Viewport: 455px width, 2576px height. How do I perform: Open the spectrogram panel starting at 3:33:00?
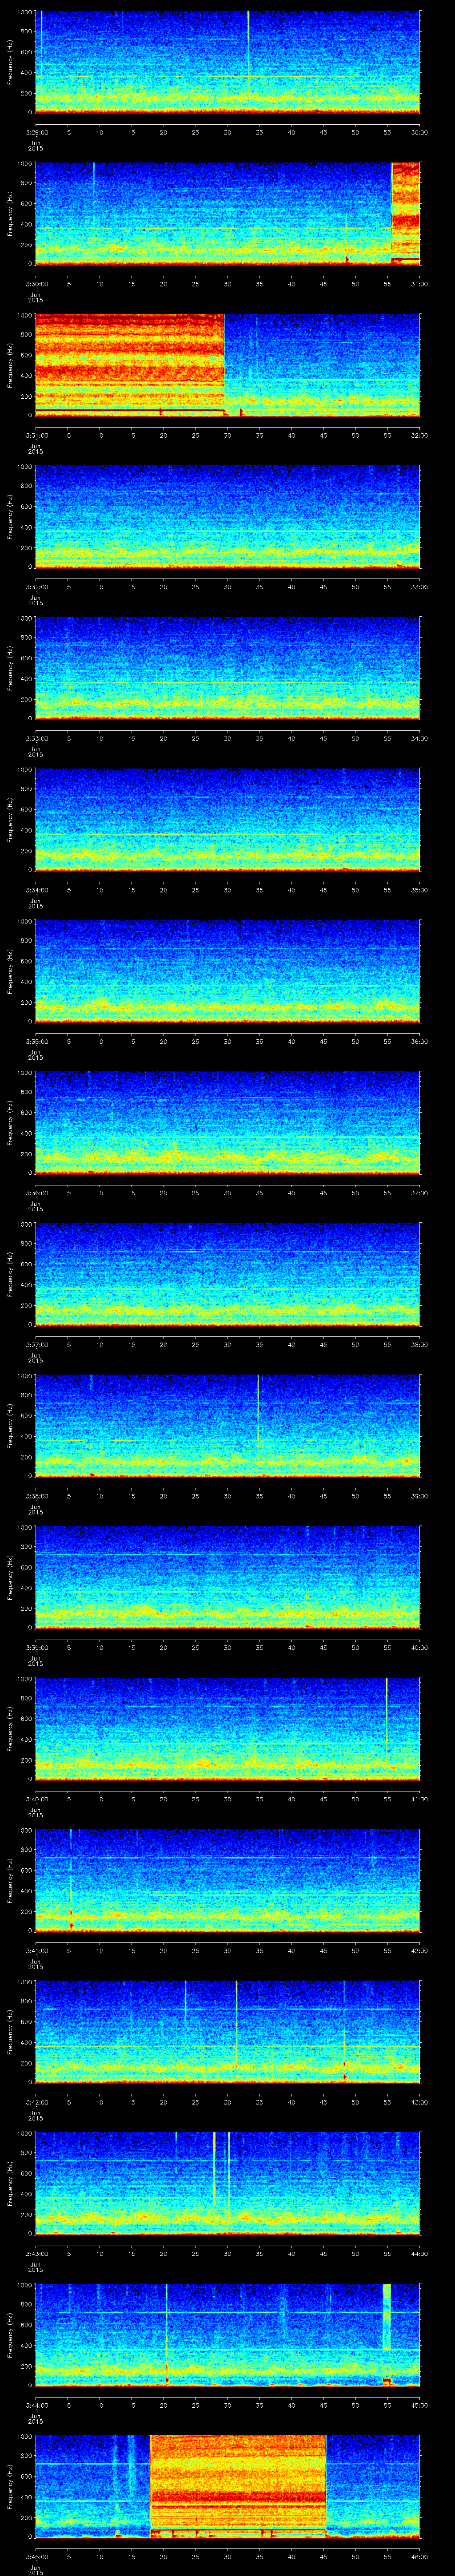(x=227, y=668)
